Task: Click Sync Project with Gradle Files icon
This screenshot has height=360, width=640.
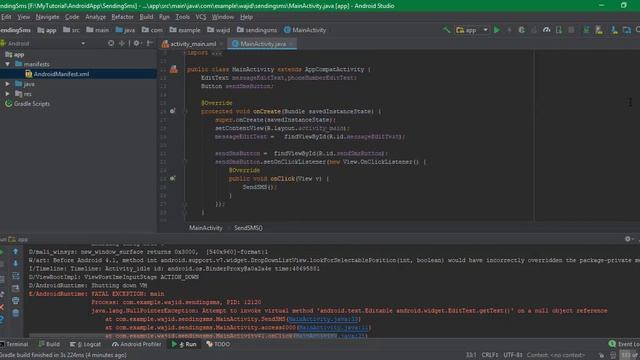Action: point(587,30)
